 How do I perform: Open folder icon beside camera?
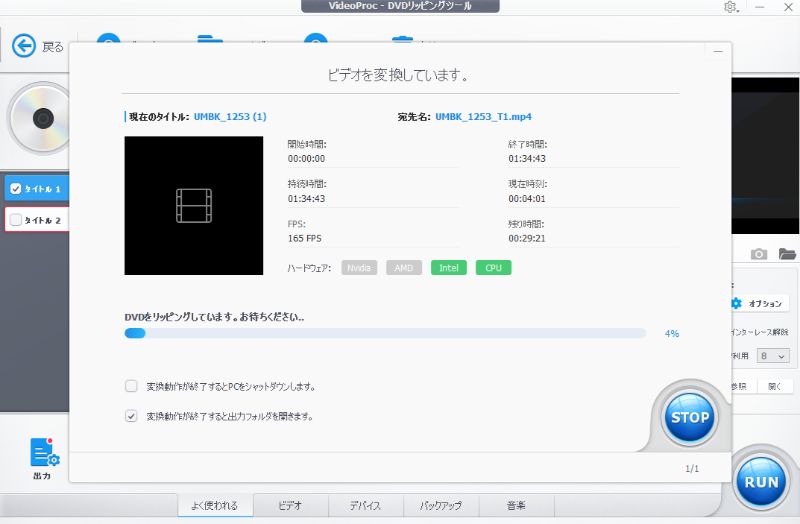(x=787, y=254)
